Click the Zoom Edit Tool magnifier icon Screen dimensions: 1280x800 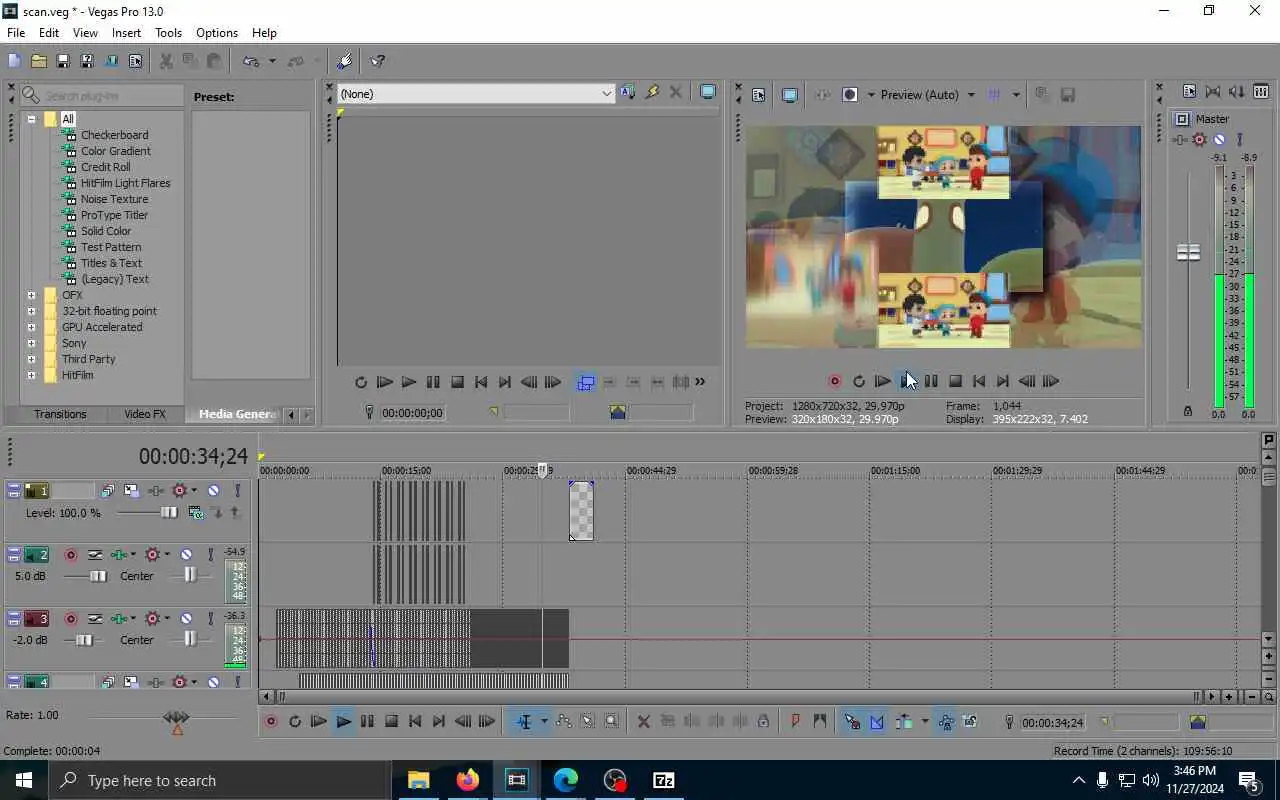[612, 721]
